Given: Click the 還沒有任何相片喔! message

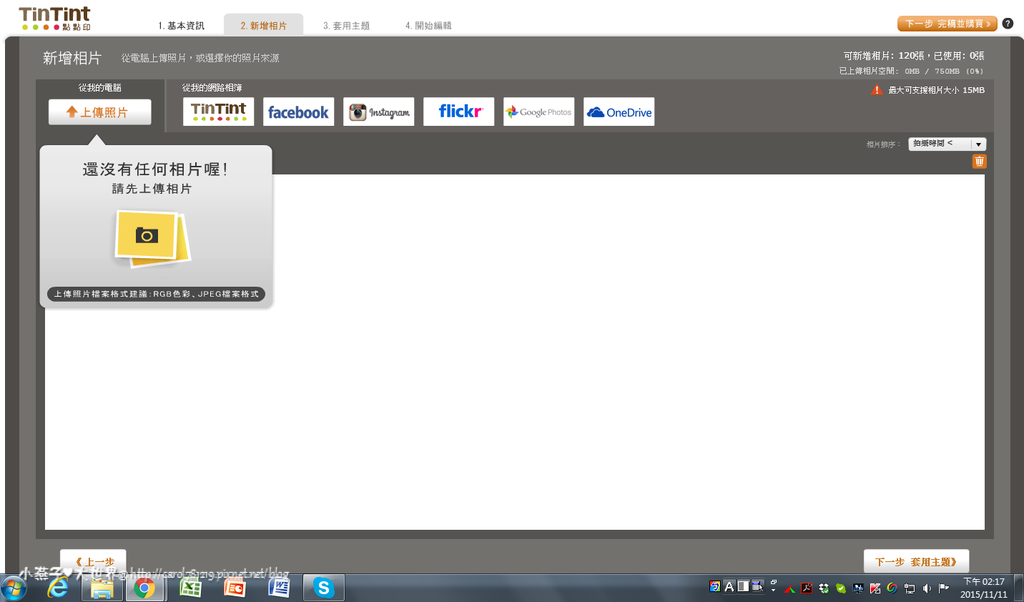Looking at the screenshot, I should 155,170.
